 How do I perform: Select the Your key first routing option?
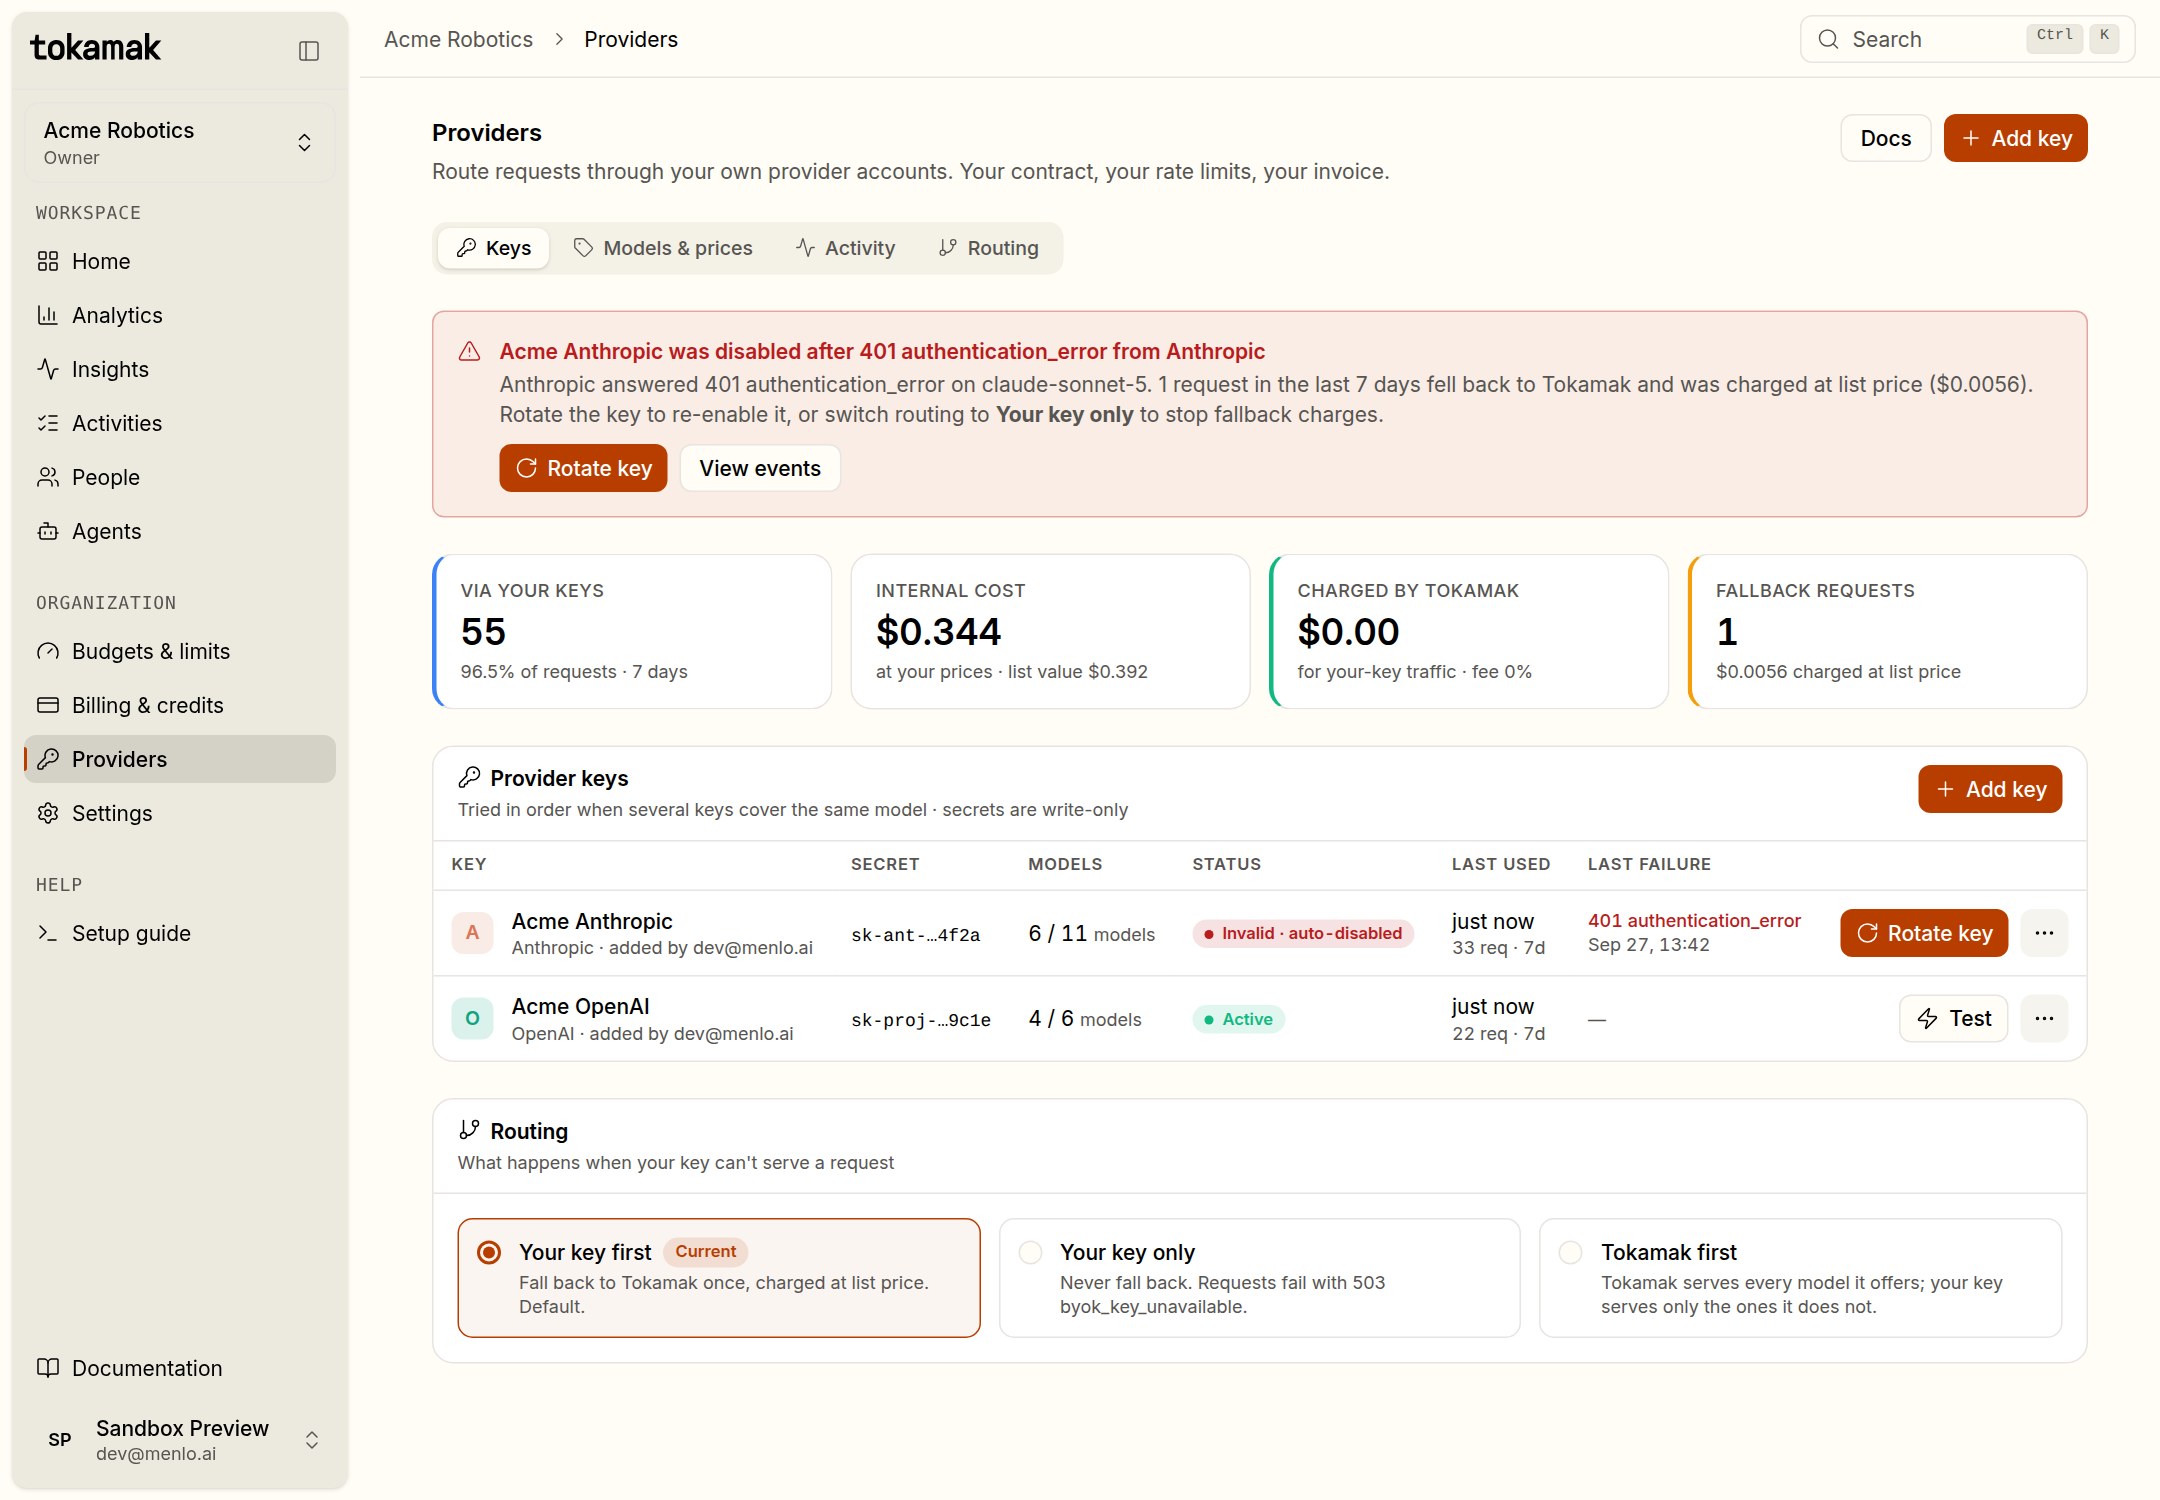pos(719,1278)
